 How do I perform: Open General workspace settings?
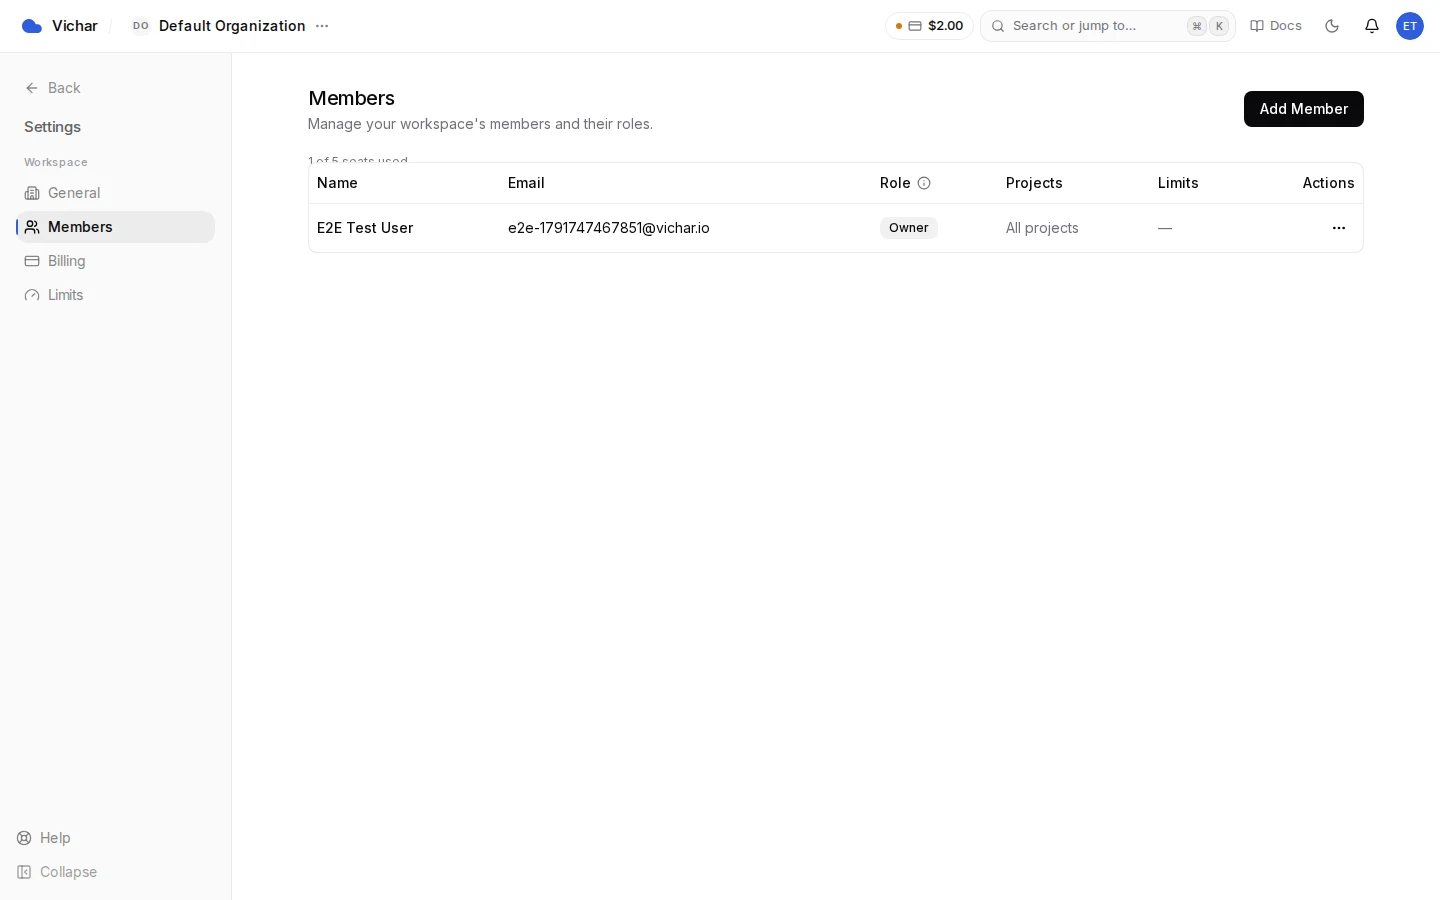(115, 193)
